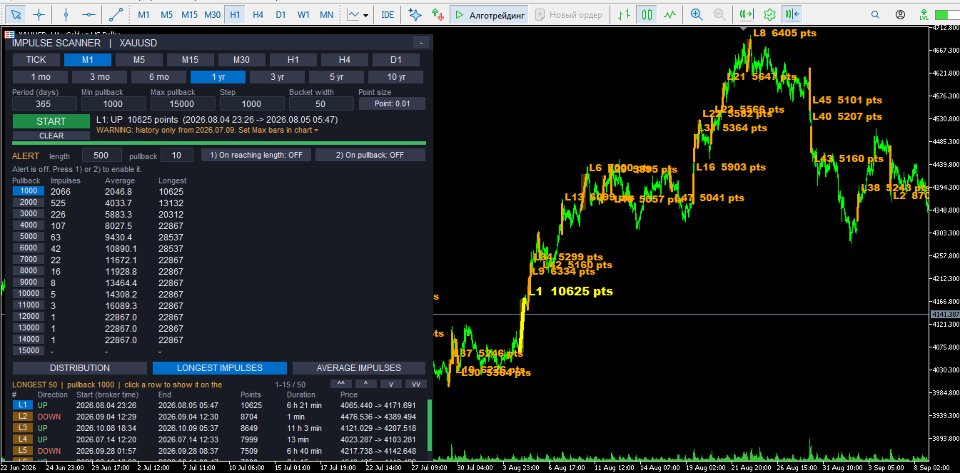Toggle alert 'On reaching length: OFF'
The height and width of the screenshot is (473, 960).
click(x=256, y=155)
